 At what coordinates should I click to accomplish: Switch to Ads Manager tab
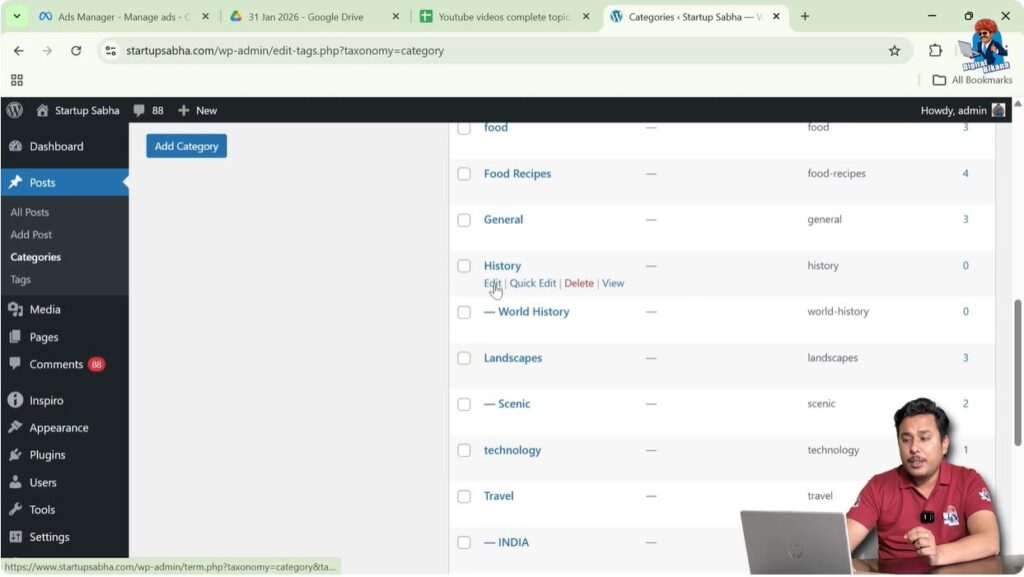(124, 17)
